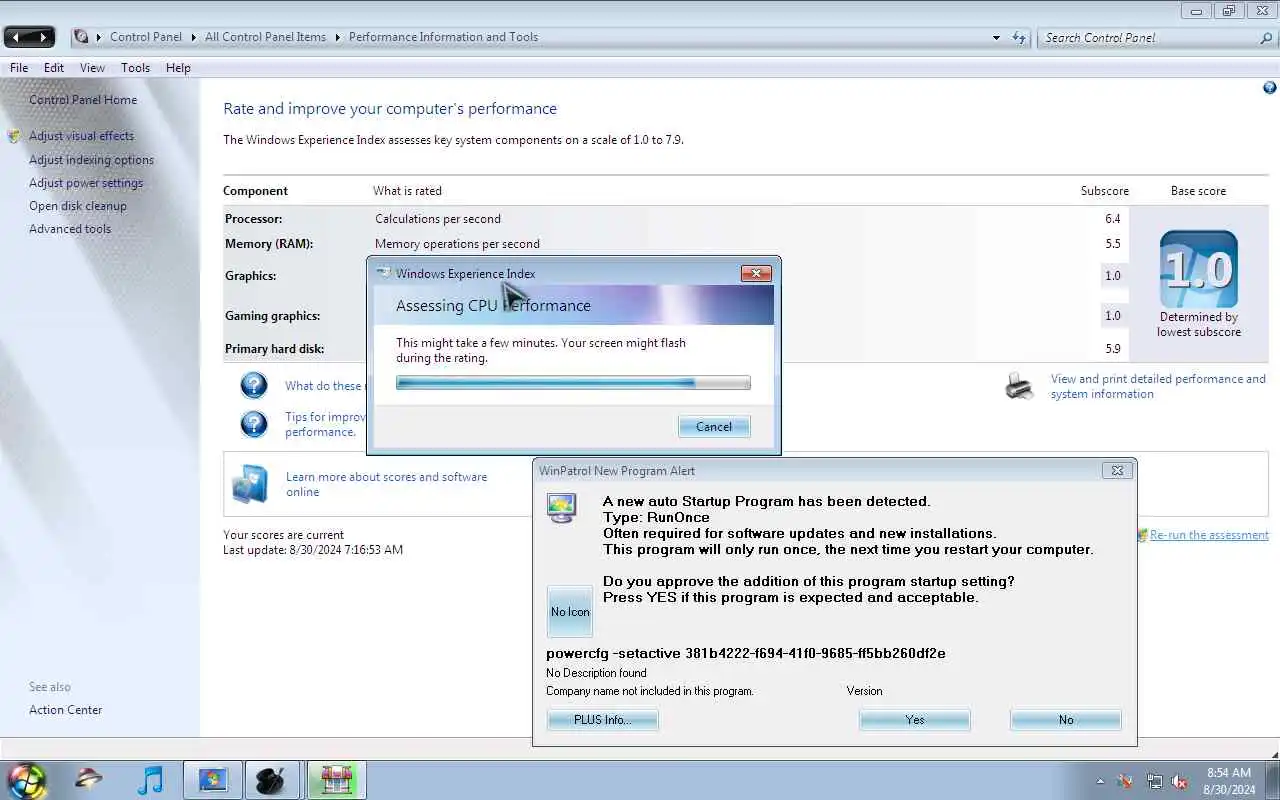
Task: Expand the arrow after Control Panel breadcrumb
Action: coord(194,37)
